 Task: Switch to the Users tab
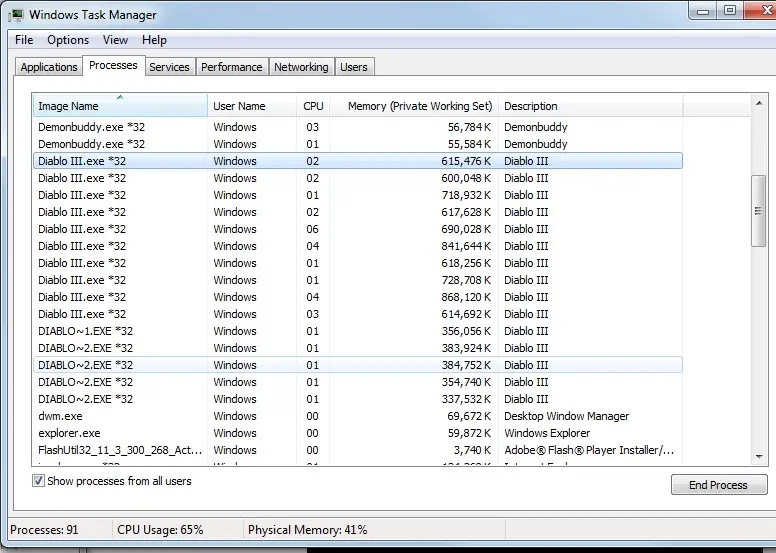click(354, 67)
